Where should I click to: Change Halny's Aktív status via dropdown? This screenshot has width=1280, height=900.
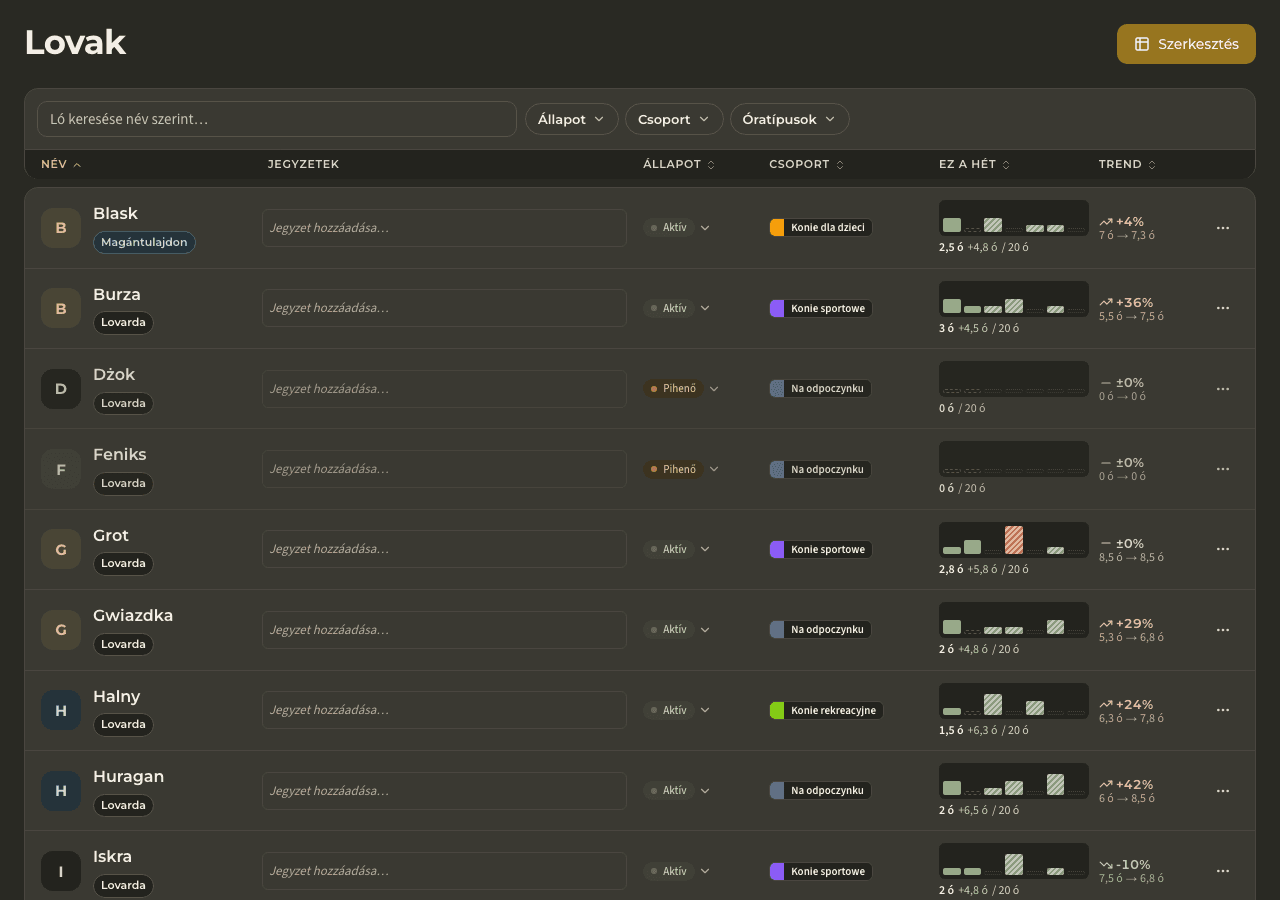coord(677,710)
